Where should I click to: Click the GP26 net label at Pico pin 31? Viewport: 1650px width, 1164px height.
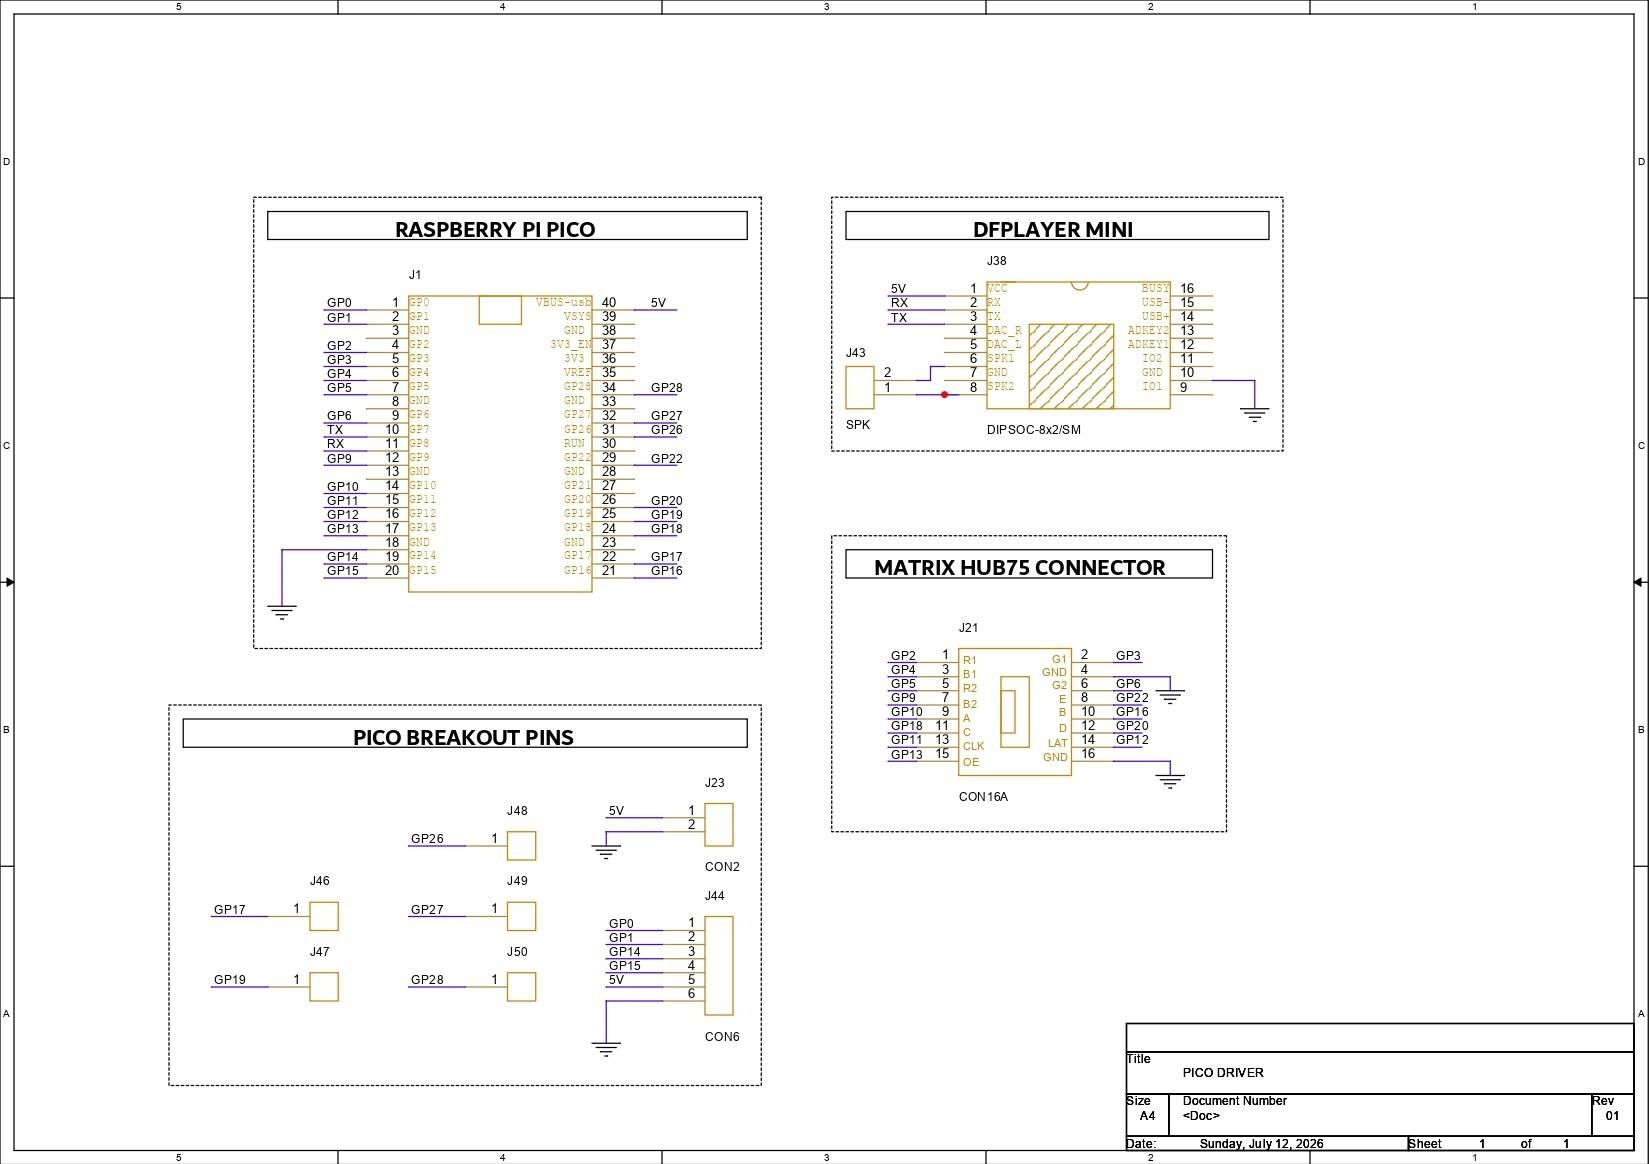(667, 430)
